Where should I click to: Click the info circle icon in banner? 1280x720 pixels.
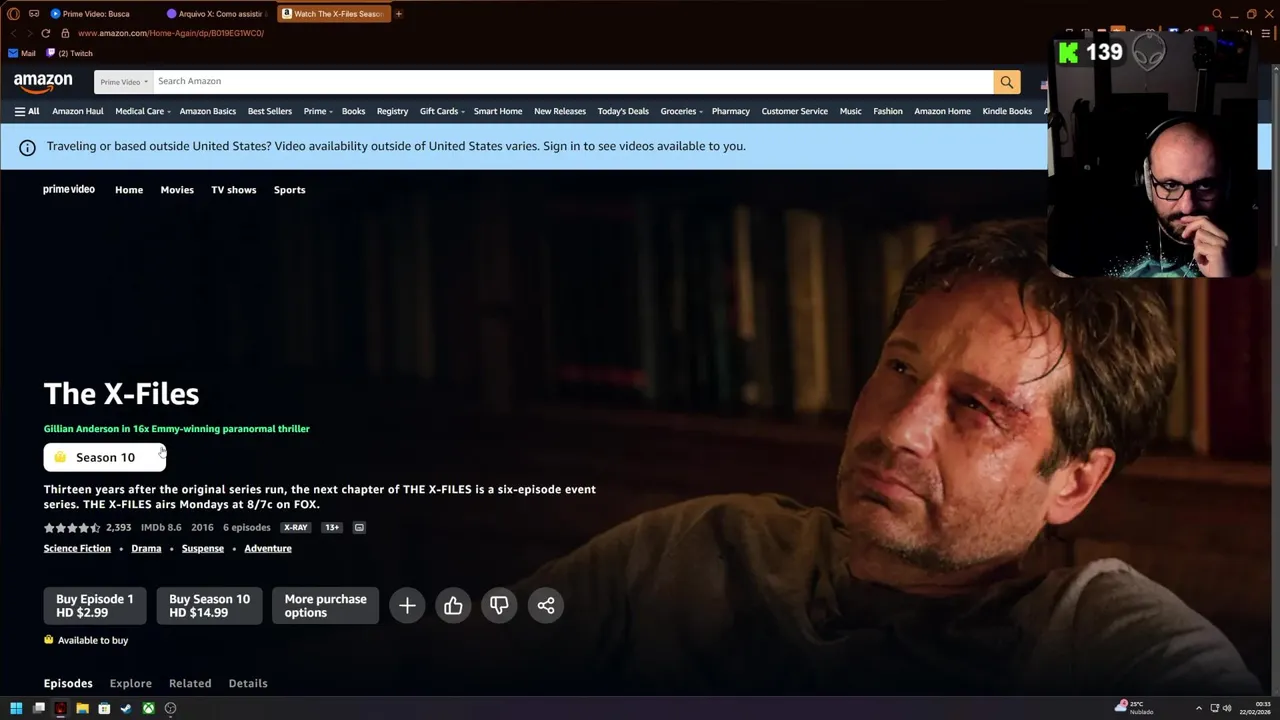tap(27, 146)
